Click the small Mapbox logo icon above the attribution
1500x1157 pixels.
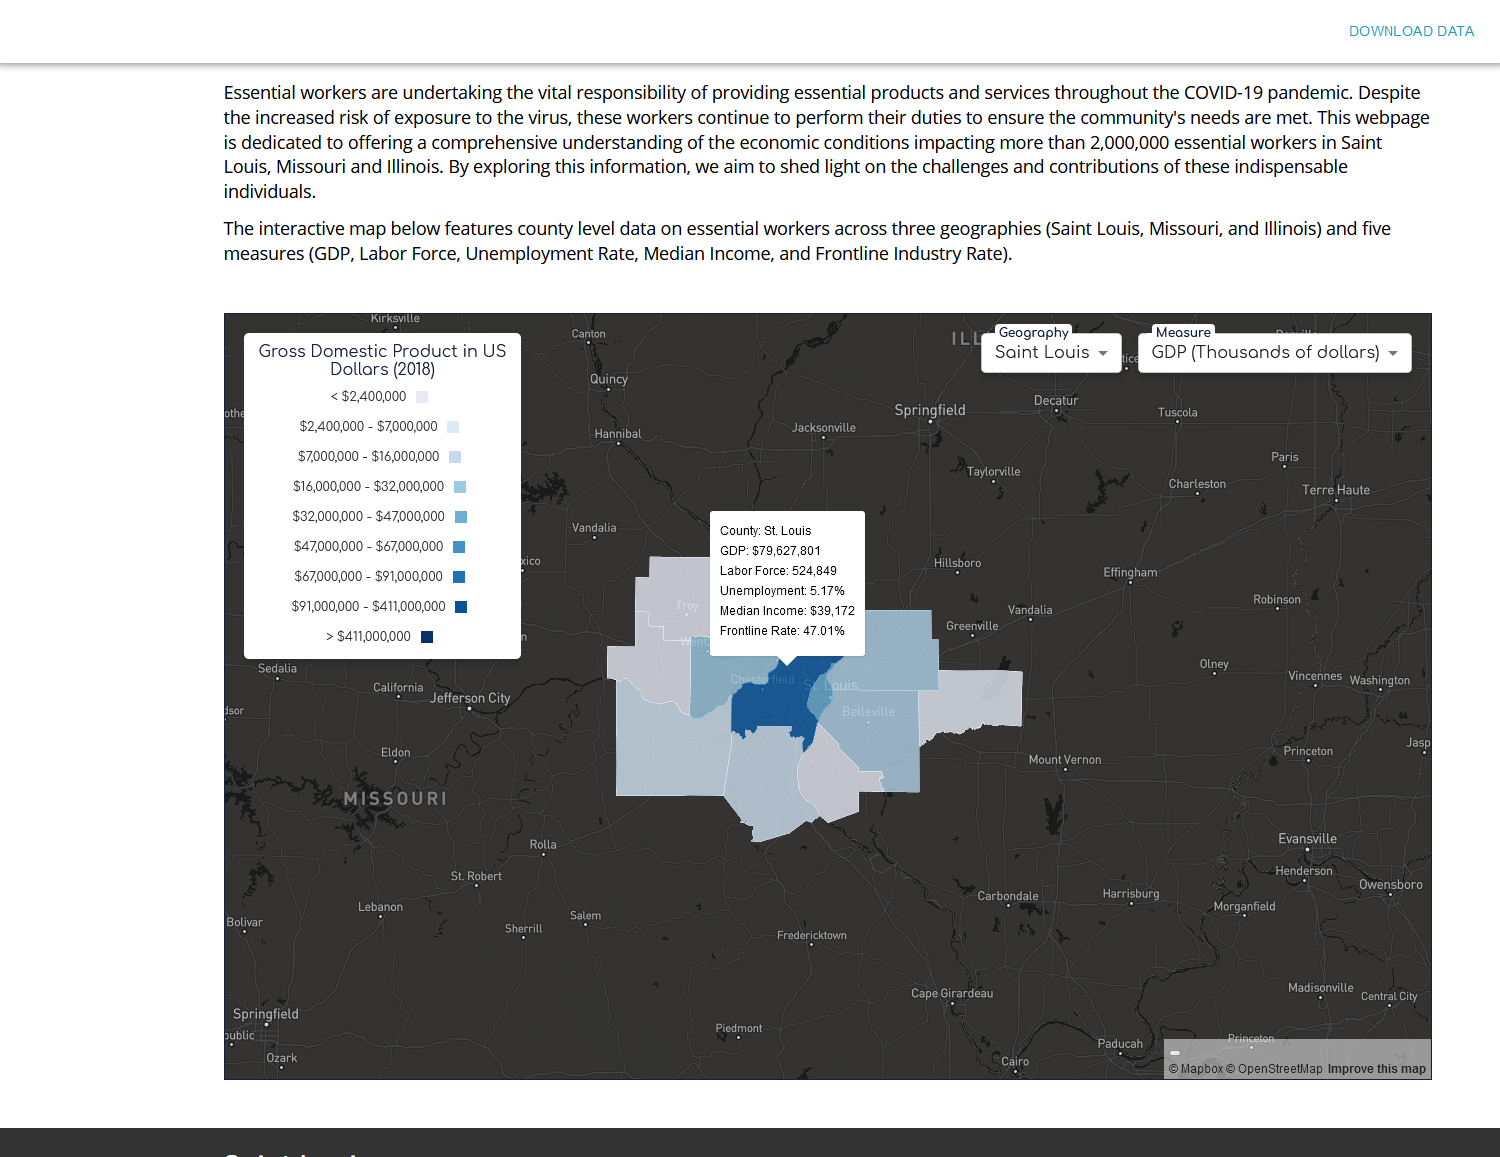[x=1175, y=1053]
